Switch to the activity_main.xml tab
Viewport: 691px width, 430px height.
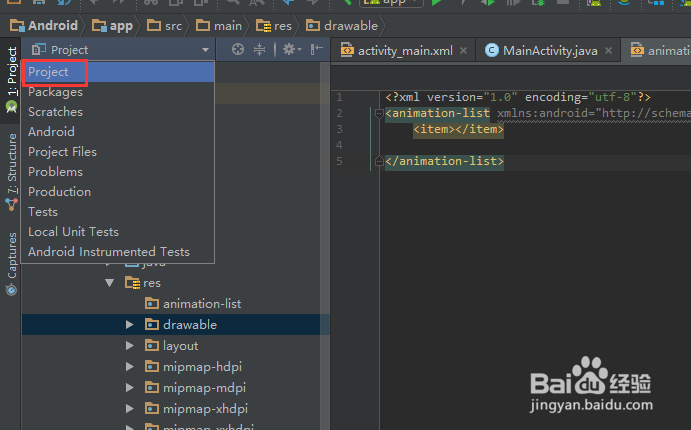click(x=403, y=51)
